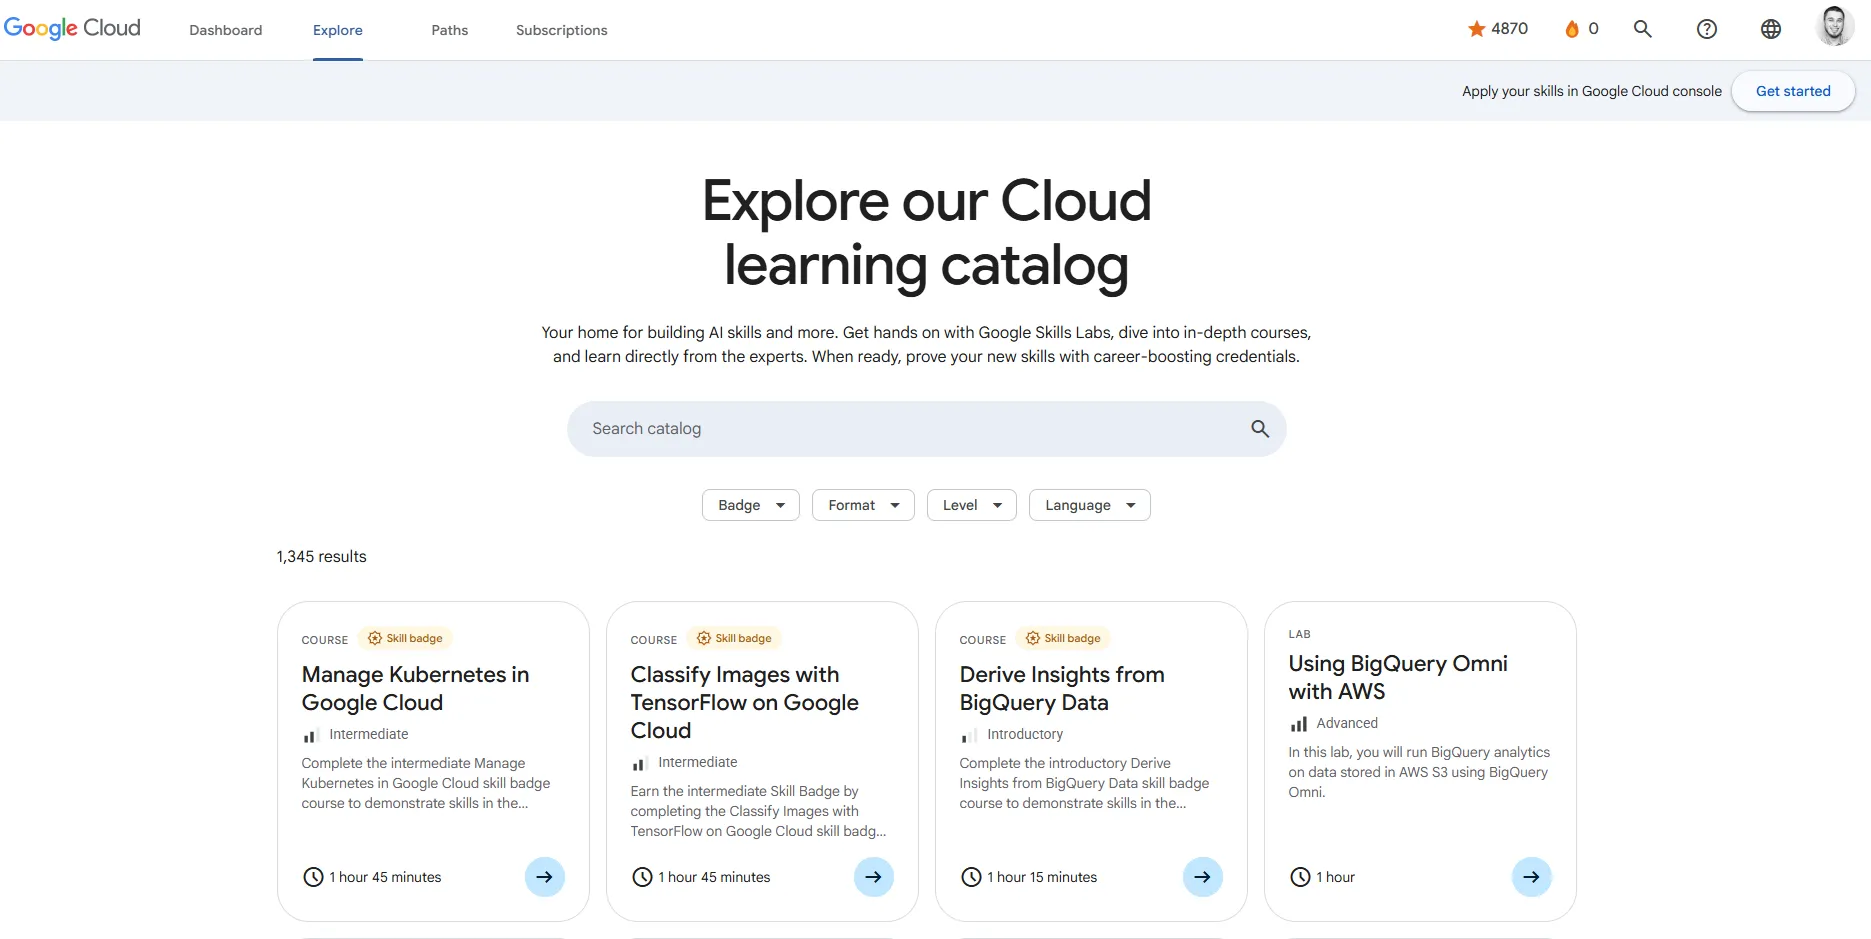Click the arrow button on Manage Kubernetes card

[x=545, y=877]
